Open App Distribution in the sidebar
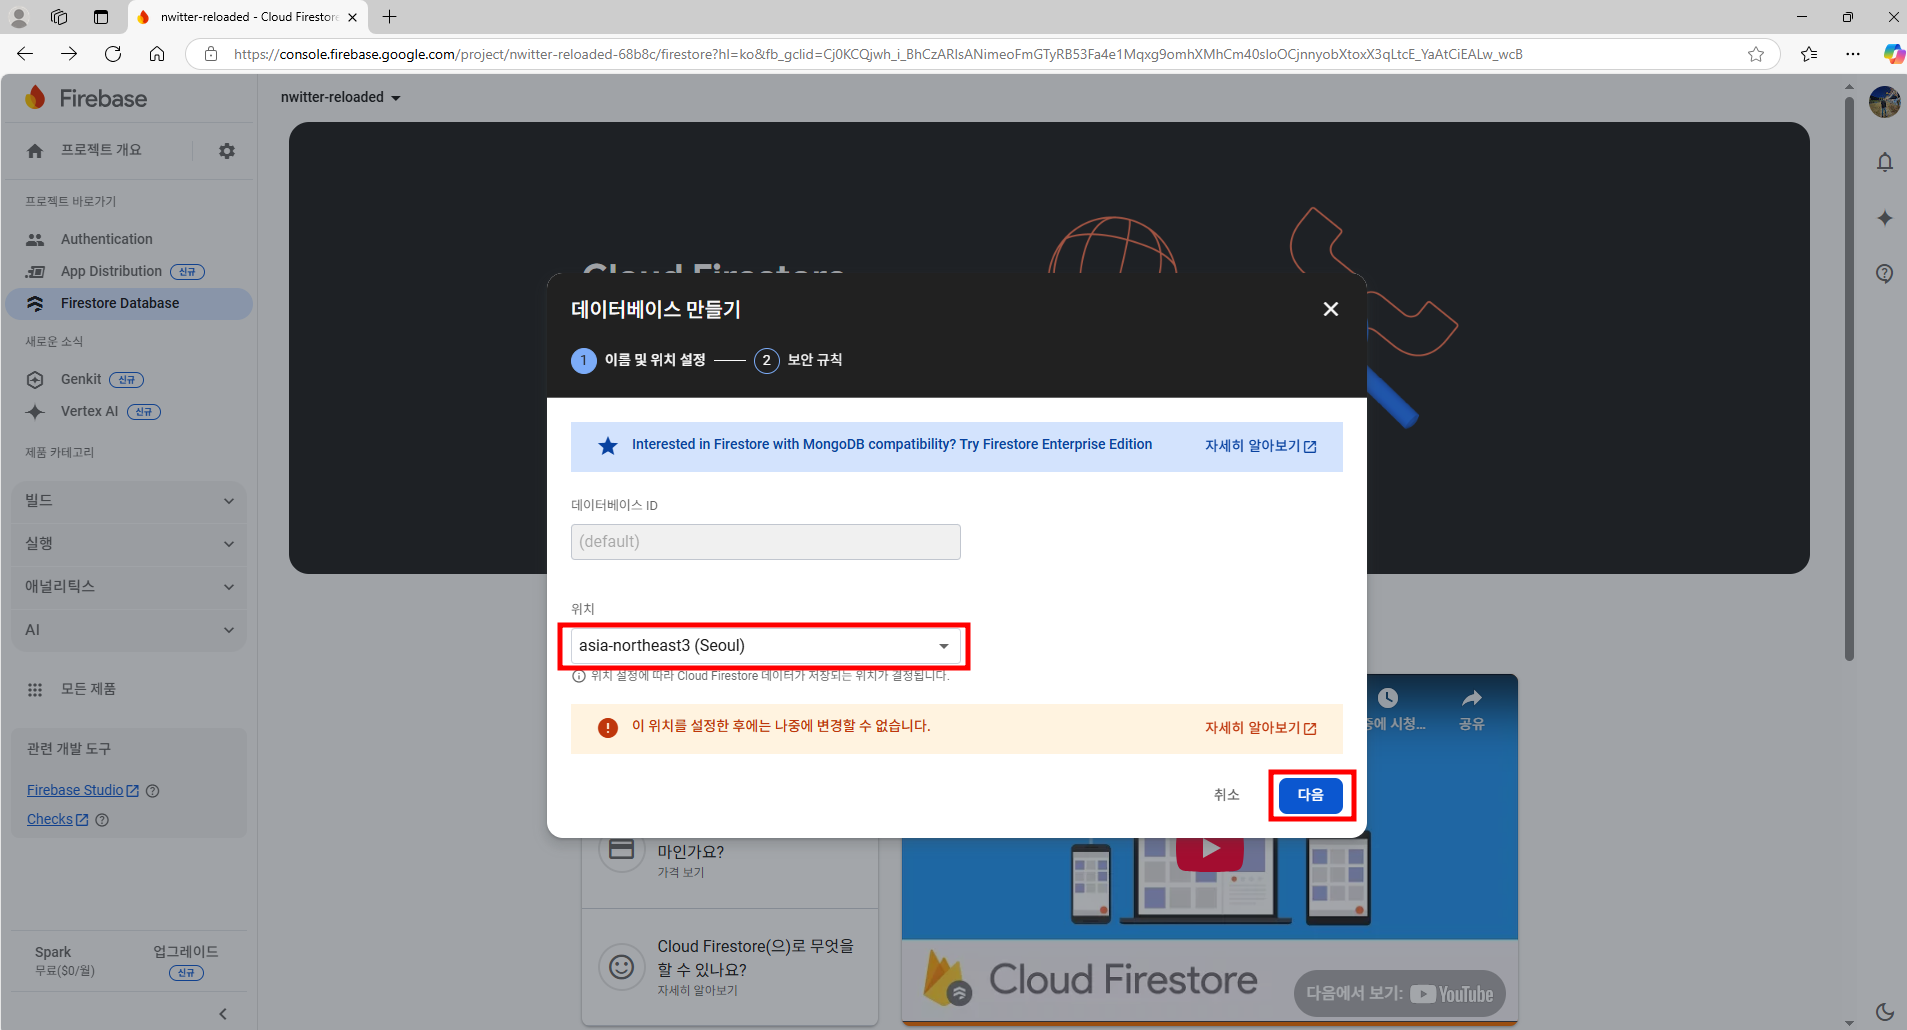Image resolution: width=1907 pixels, height=1030 pixels. click(x=111, y=271)
